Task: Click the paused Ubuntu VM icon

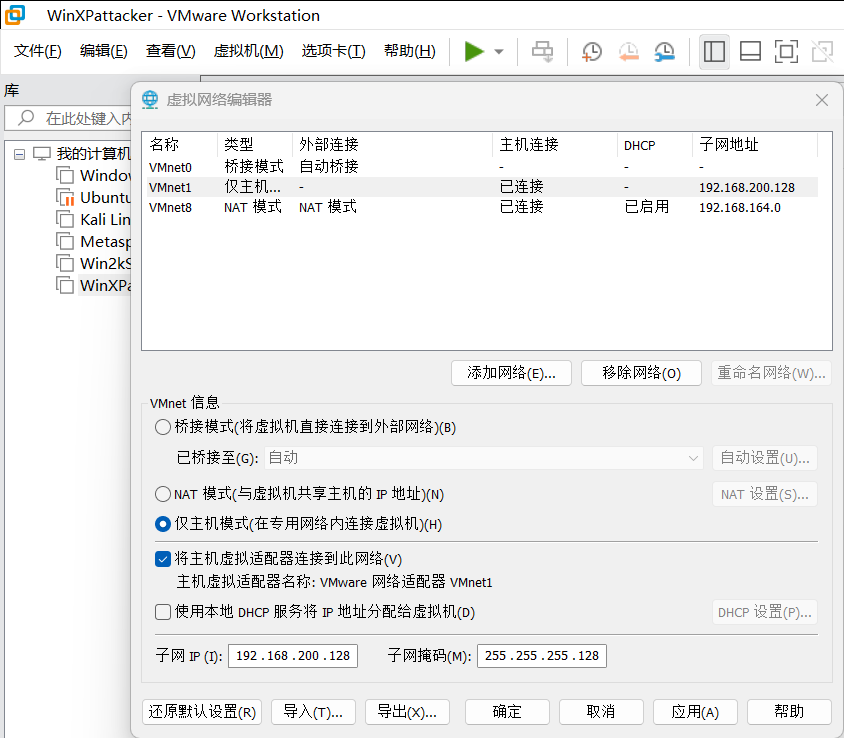Action: [65, 198]
